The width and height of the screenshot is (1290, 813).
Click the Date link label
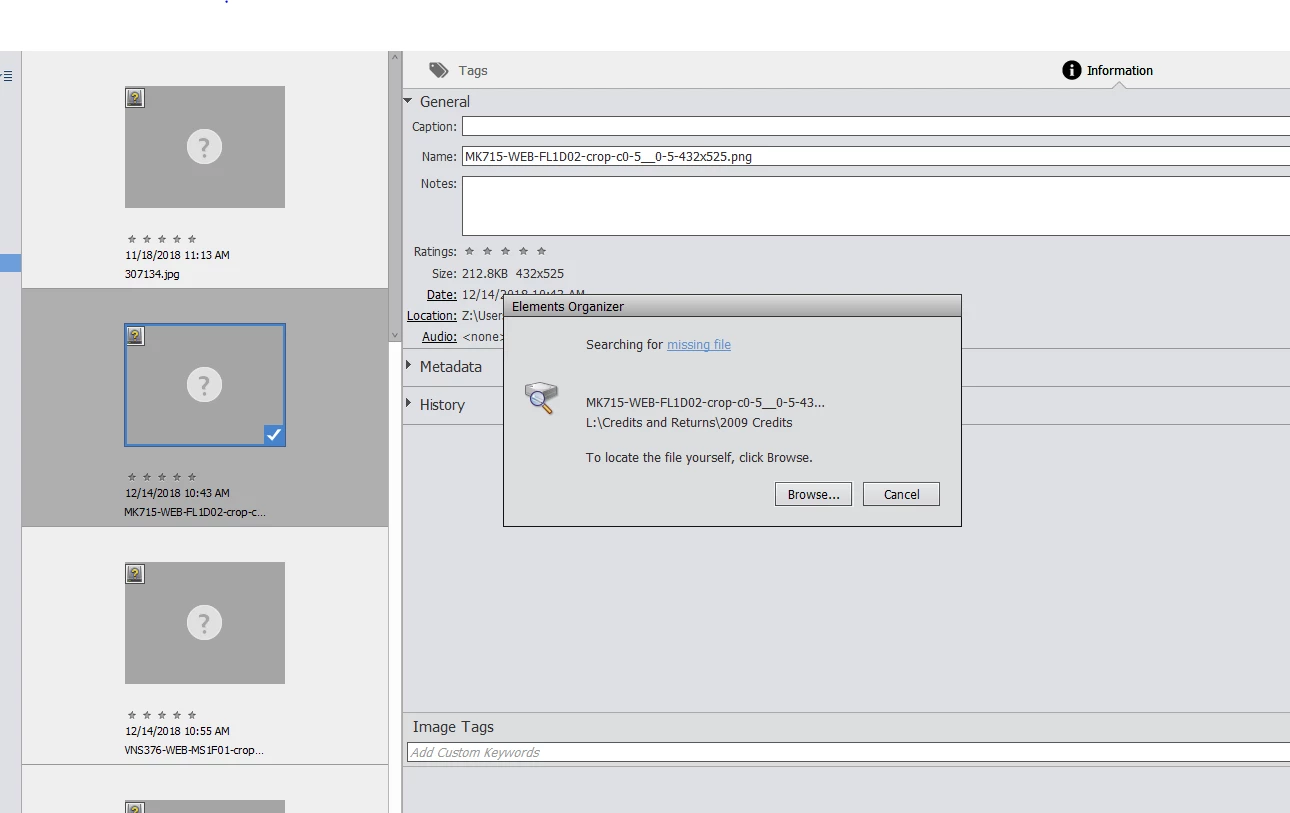tap(441, 294)
